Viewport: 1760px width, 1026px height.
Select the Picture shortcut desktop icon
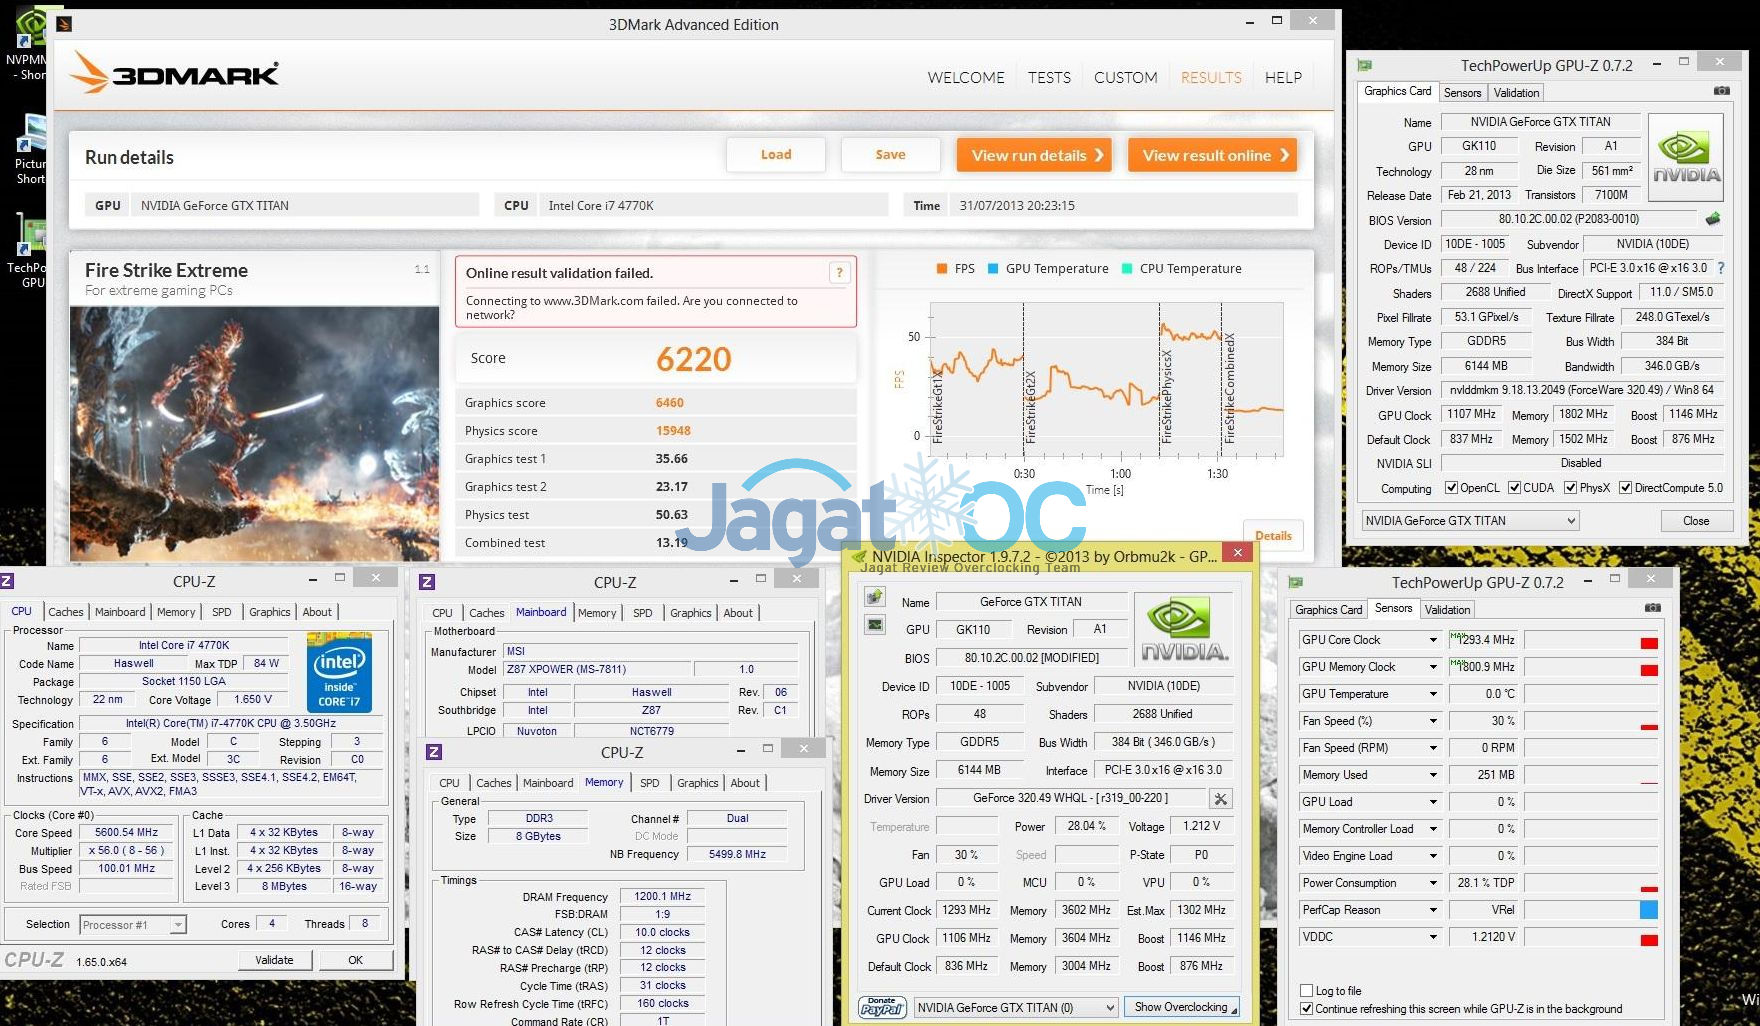coord(30,150)
